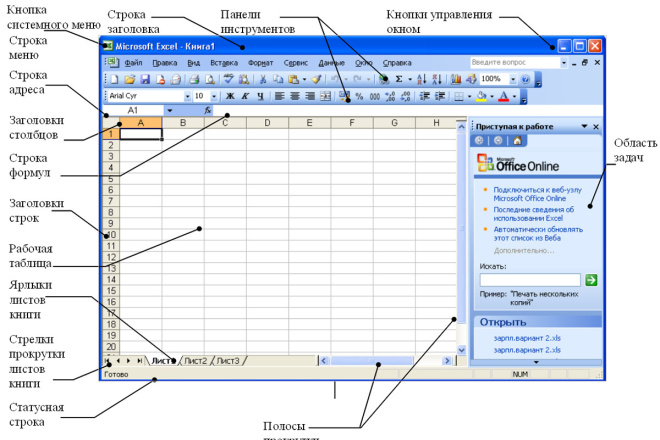The height and width of the screenshot is (440, 660).
Task: Click Подключиться к веб-узлу Microsoft Office Online link
Action: (538, 194)
